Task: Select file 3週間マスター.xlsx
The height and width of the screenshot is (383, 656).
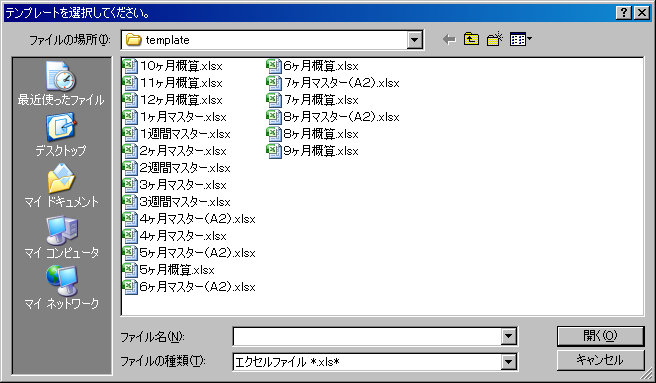Action: coord(177,202)
